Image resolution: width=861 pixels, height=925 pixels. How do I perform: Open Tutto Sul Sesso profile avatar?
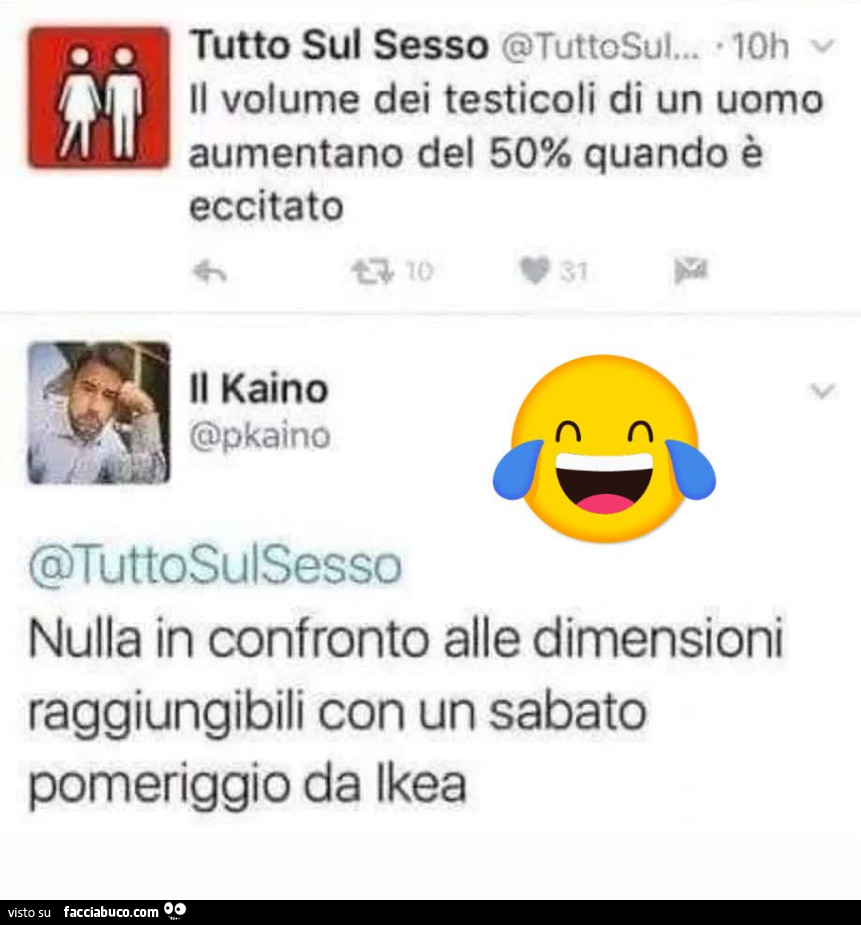coord(99,97)
